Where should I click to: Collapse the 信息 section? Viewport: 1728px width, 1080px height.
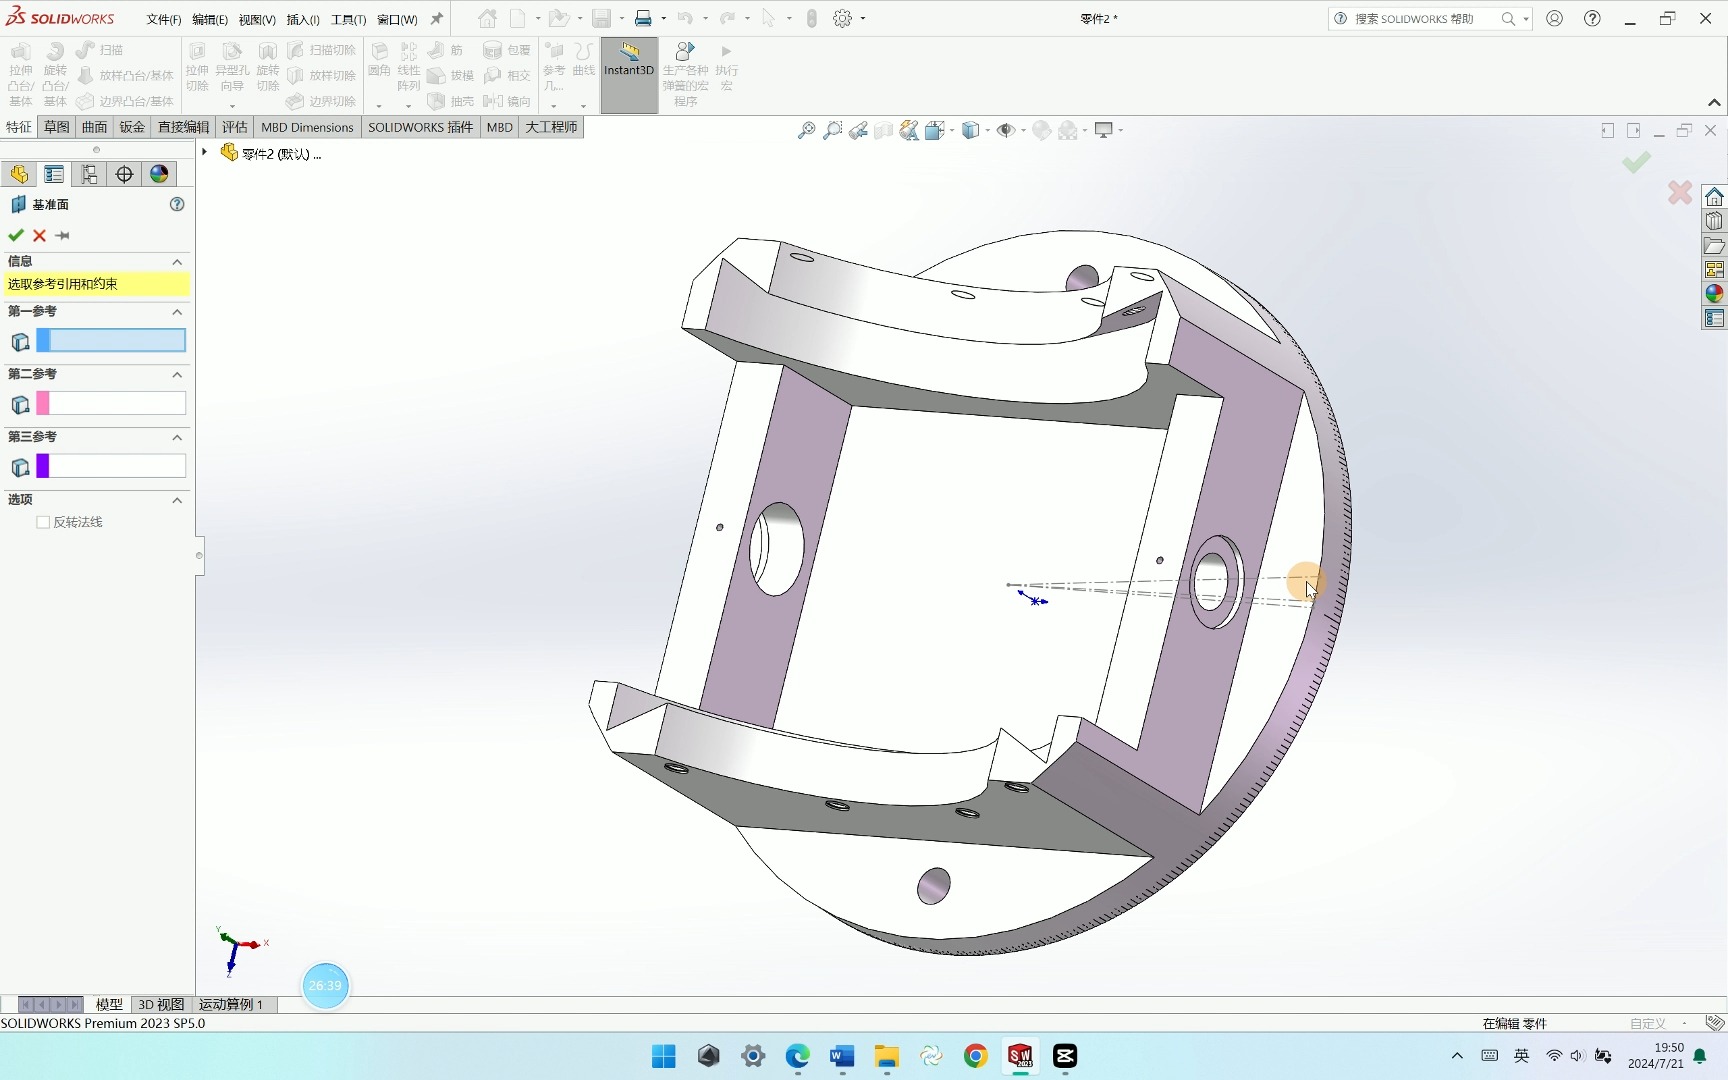pyautogui.click(x=177, y=262)
